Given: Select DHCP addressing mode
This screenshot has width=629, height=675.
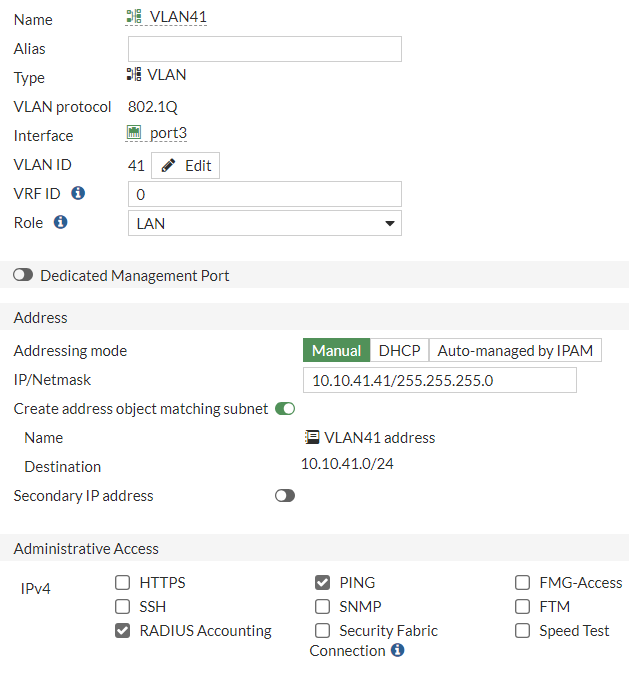Looking at the screenshot, I should [399, 350].
